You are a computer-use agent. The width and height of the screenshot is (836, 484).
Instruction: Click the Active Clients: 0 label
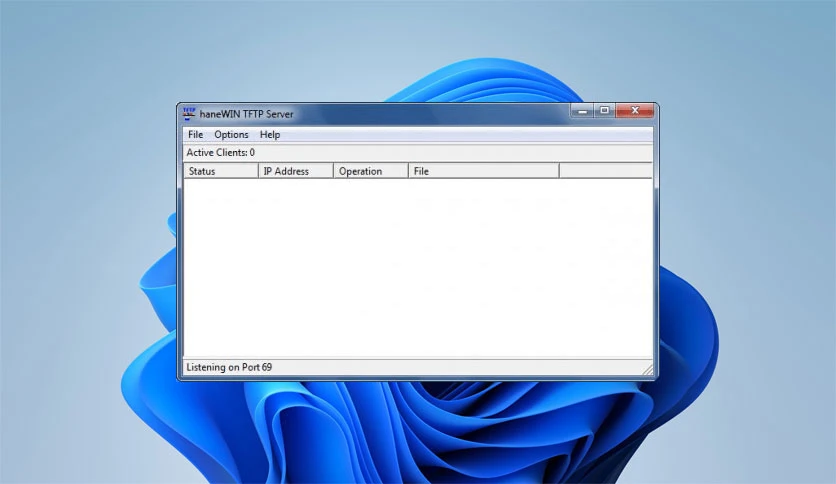pos(220,152)
